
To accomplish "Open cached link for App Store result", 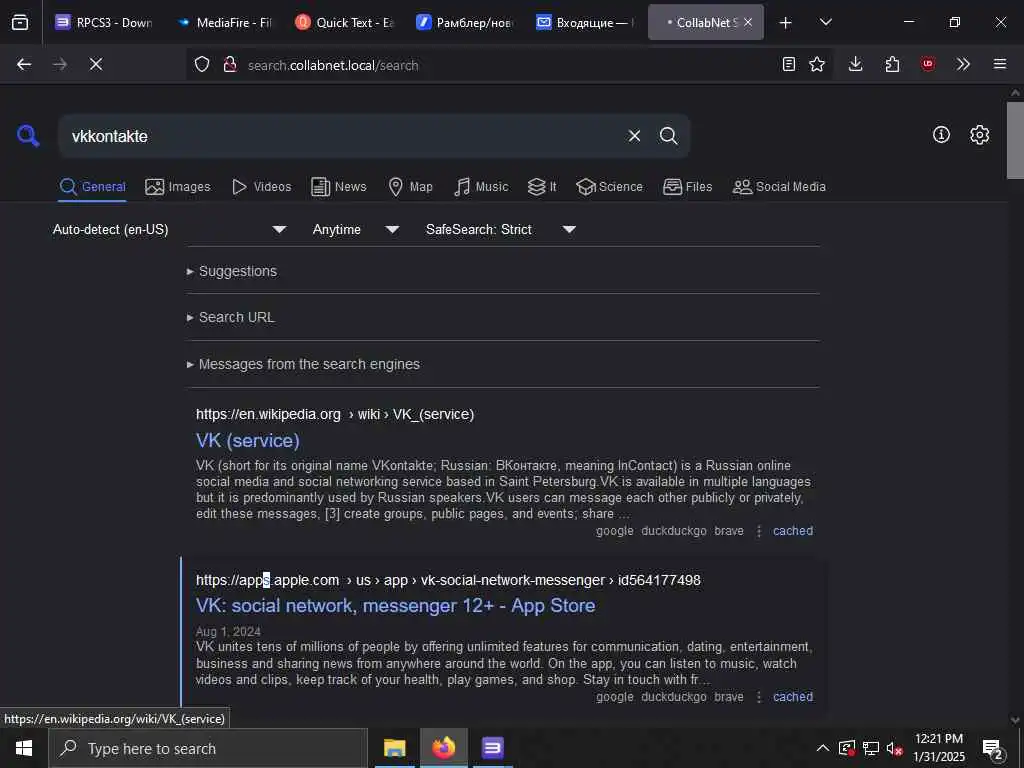I will [x=793, y=697].
